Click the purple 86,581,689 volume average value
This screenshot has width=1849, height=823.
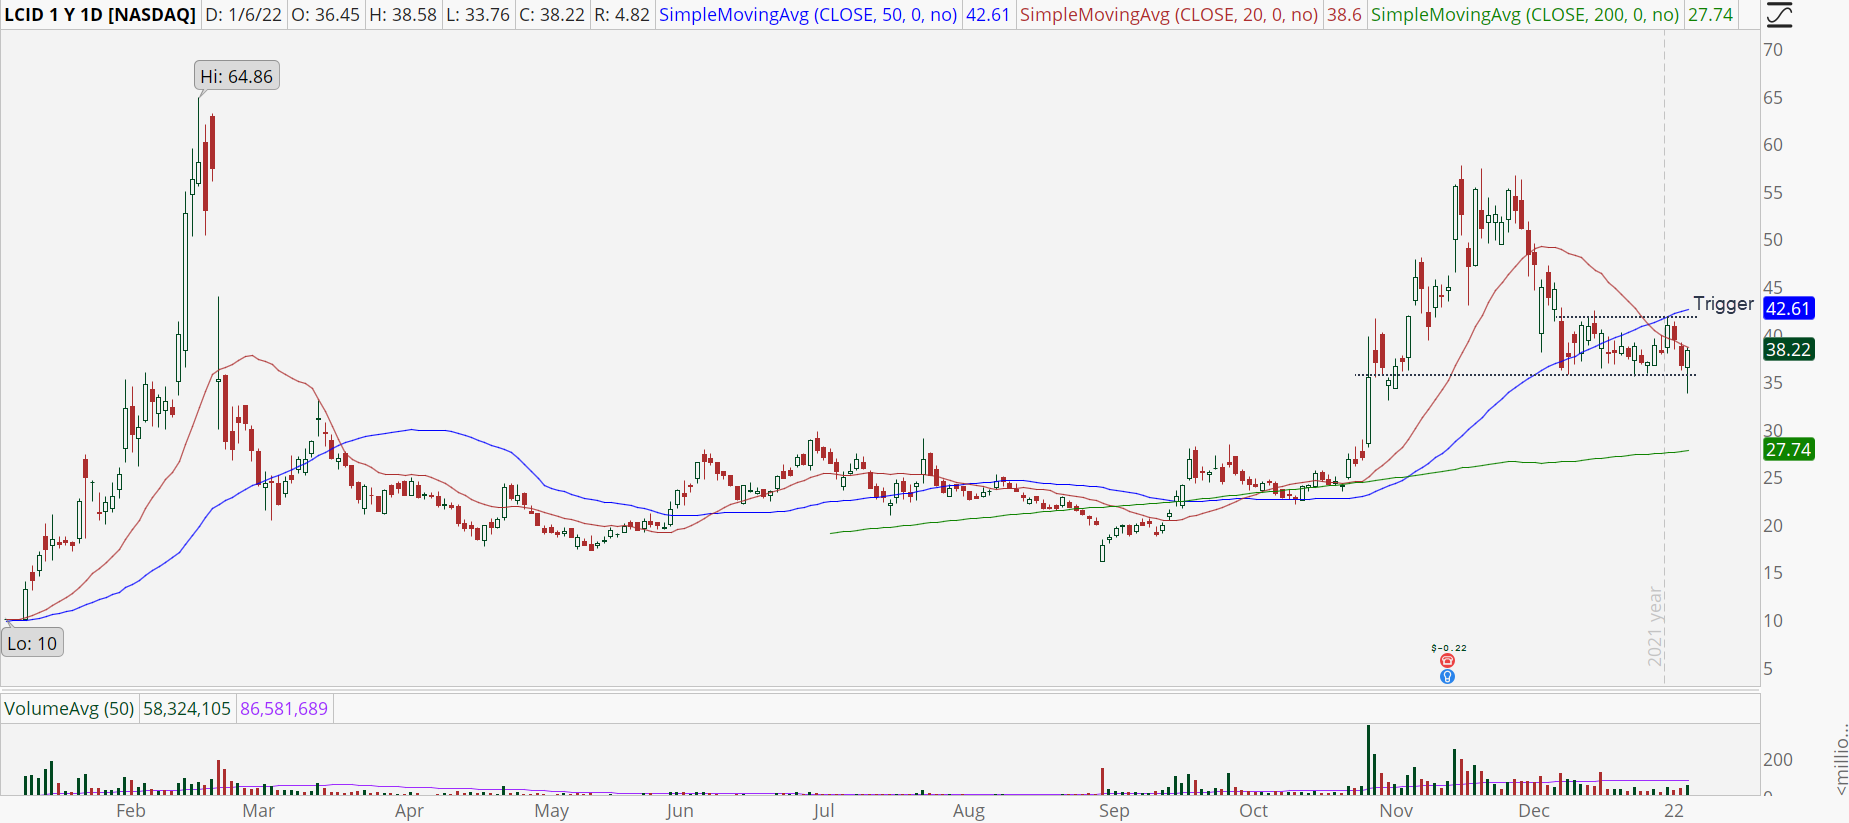click(x=284, y=709)
